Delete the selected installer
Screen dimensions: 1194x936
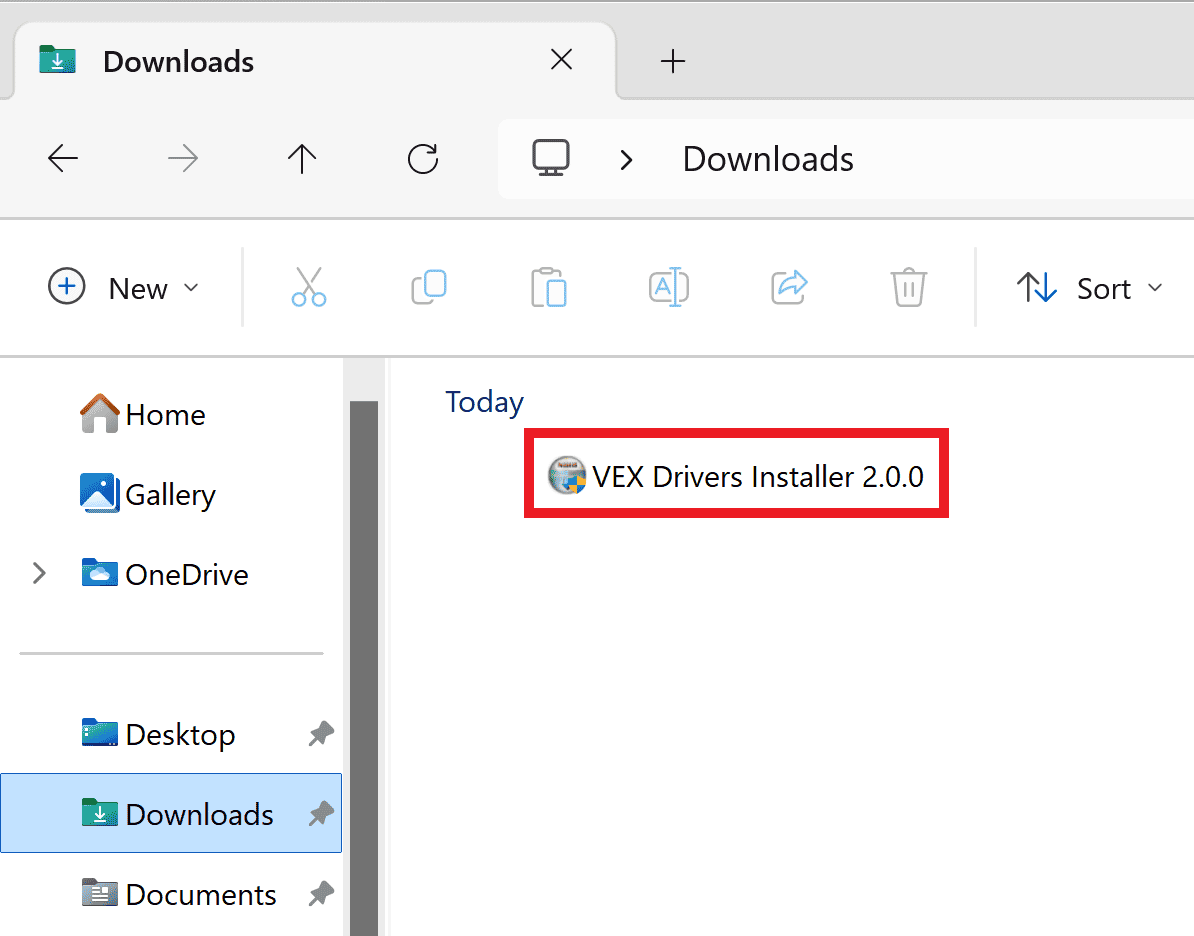(x=908, y=287)
